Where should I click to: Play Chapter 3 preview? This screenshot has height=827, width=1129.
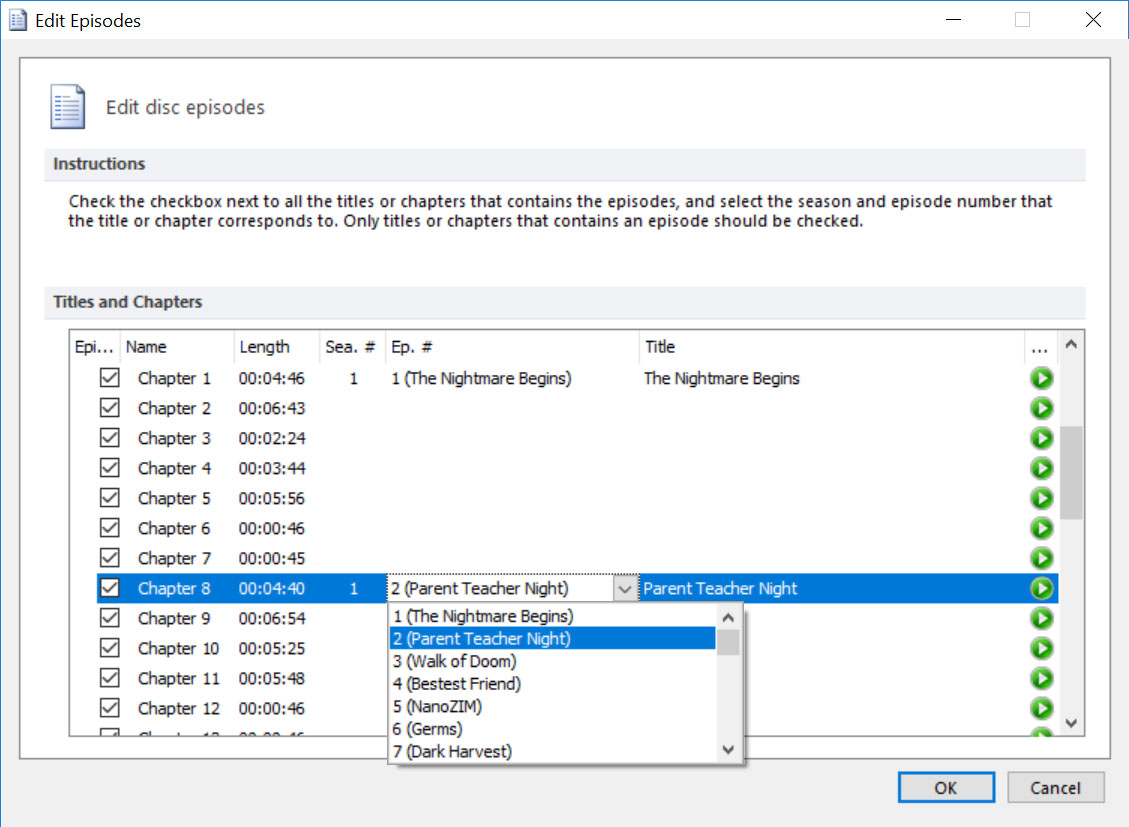pos(1041,438)
